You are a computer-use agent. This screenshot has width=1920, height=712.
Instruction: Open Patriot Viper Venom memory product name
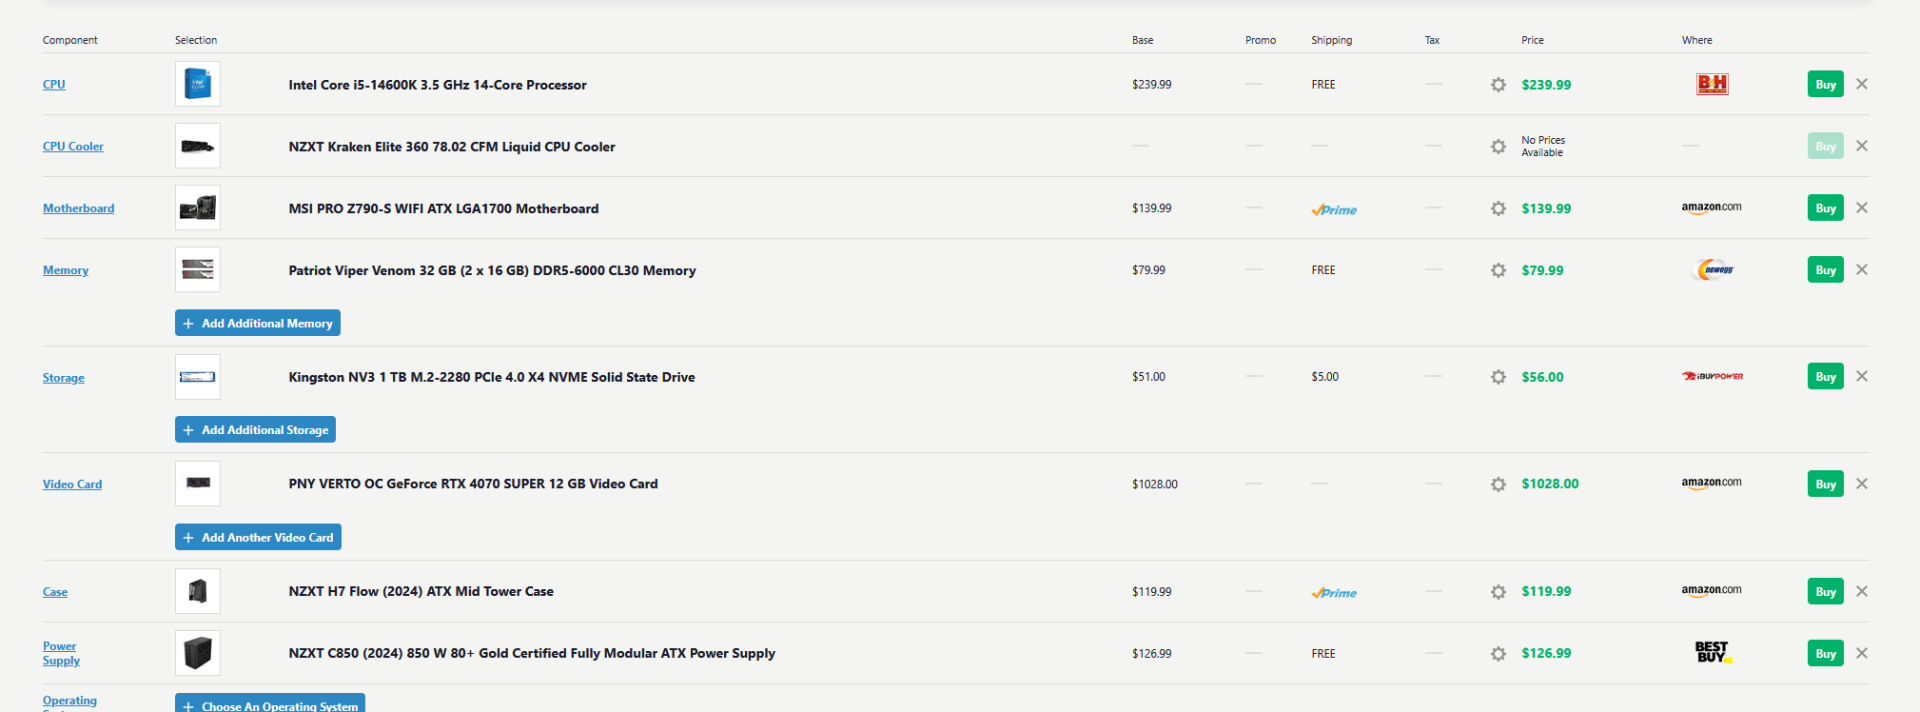point(492,270)
